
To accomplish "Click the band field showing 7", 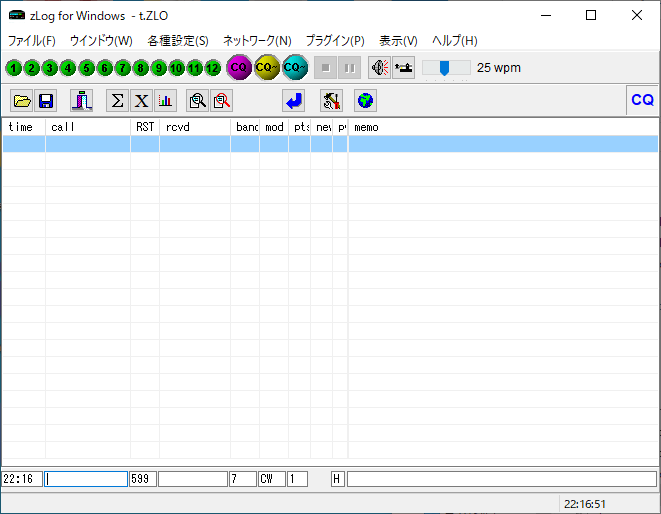I will pyautogui.click(x=243, y=479).
